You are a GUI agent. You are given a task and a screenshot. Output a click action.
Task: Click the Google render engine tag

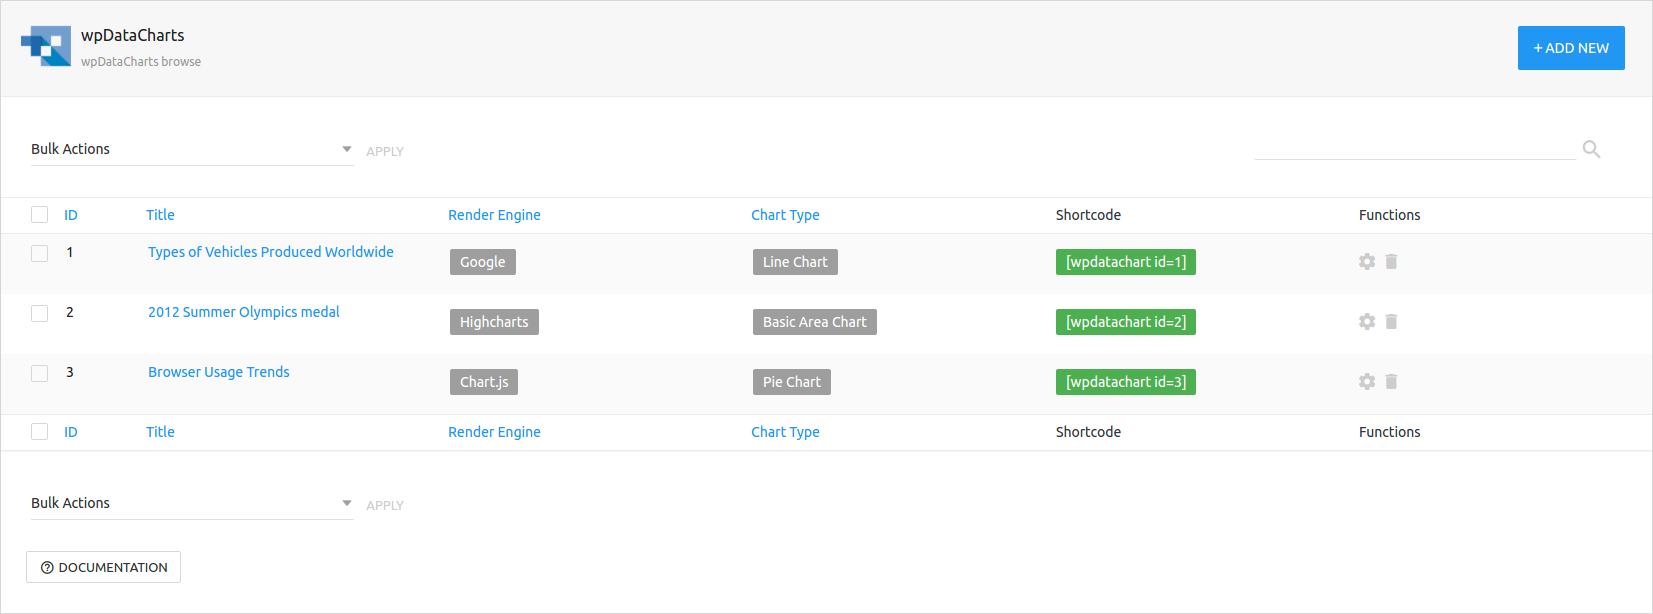(x=483, y=262)
